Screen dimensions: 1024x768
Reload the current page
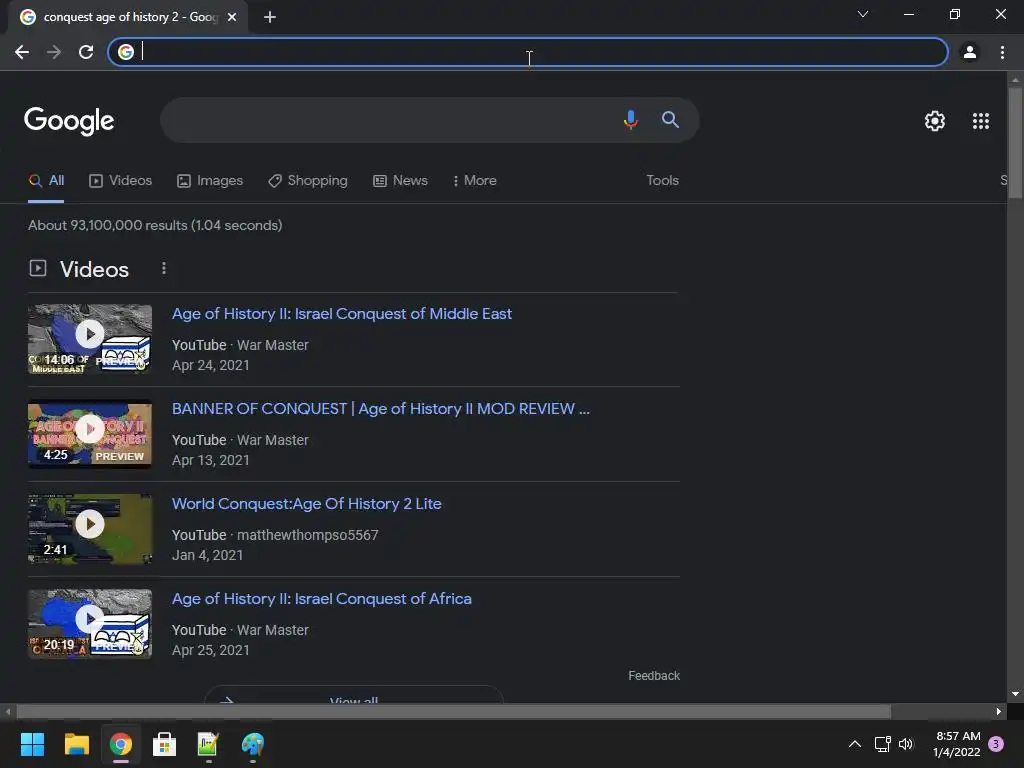pyautogui.click(x=86, y=52)
